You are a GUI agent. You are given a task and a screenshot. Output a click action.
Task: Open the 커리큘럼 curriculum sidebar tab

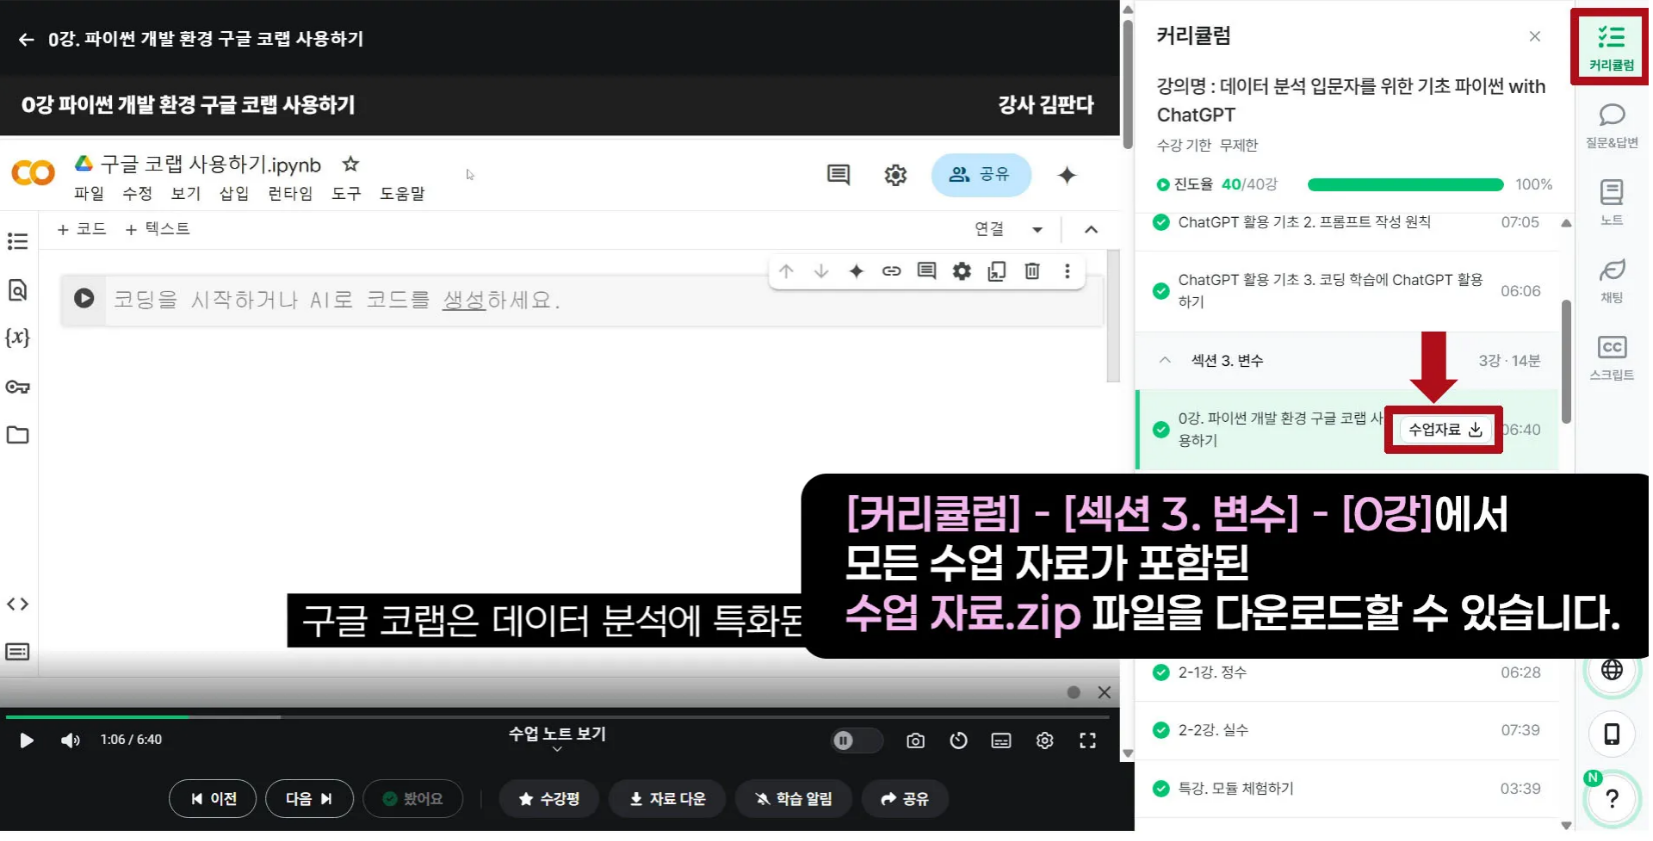pos(1610,48)
